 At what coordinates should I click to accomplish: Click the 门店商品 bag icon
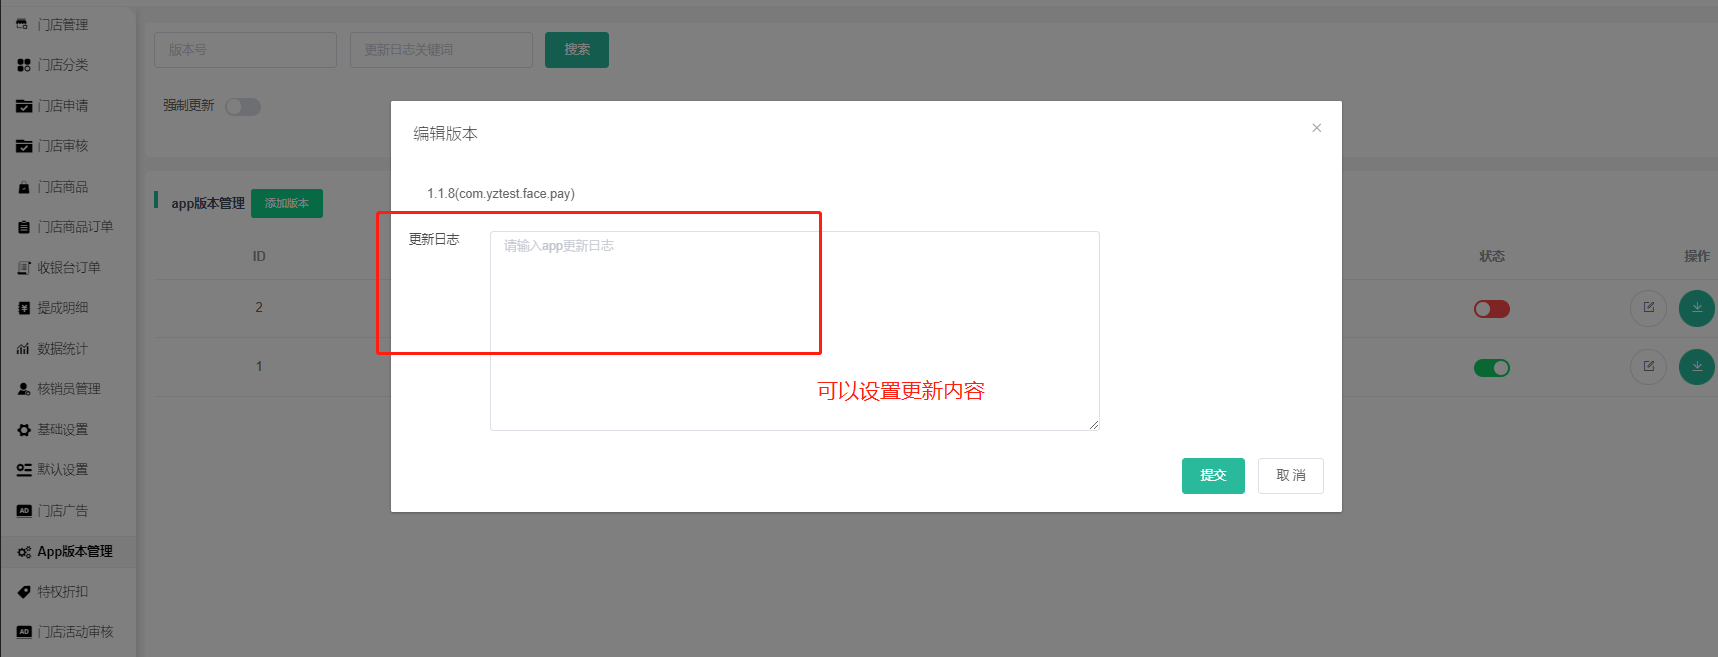23,187
